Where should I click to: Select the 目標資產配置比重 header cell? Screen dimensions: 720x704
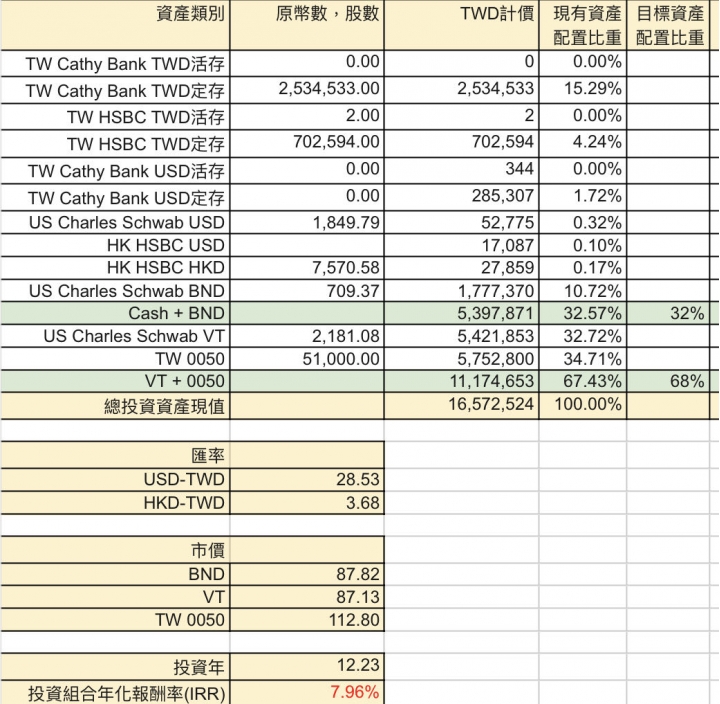coord(668,25)
